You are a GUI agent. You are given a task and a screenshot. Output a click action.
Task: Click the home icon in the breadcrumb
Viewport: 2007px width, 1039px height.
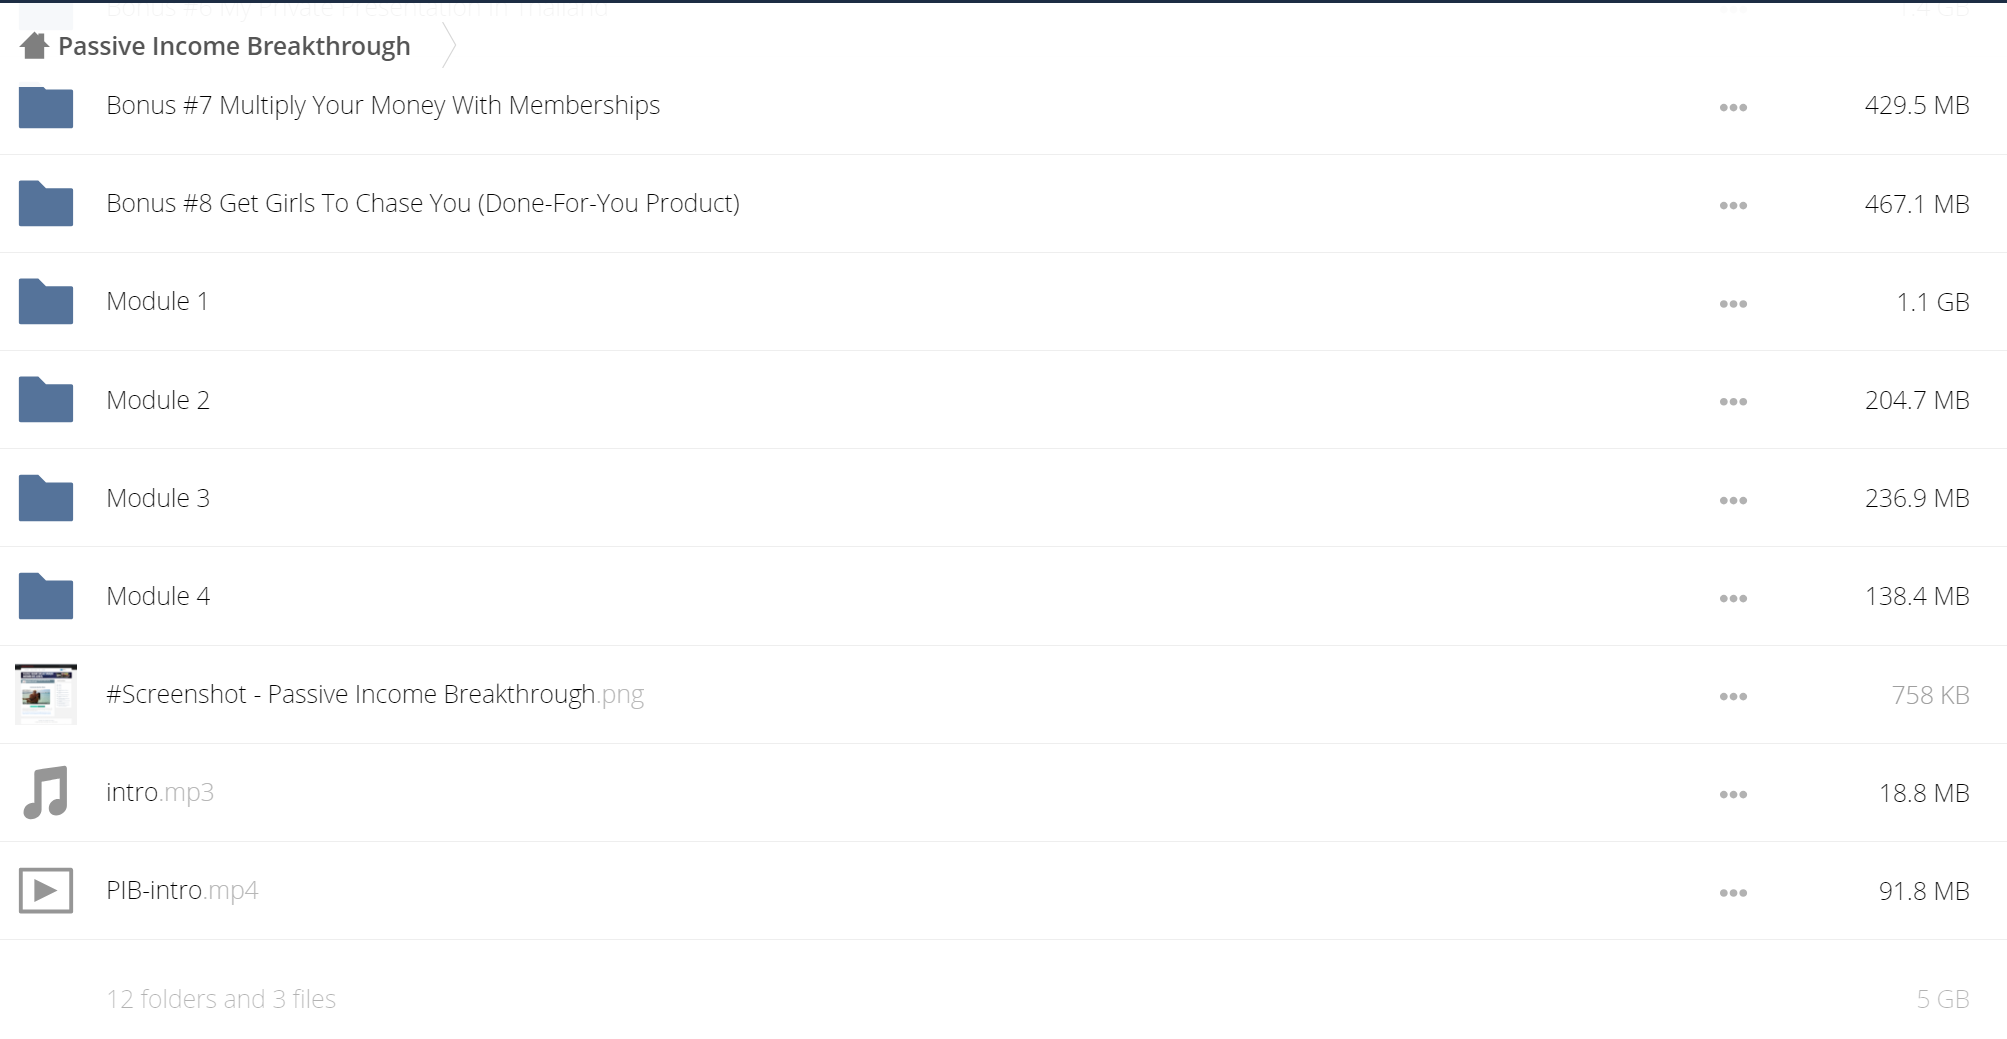(34, 46)
